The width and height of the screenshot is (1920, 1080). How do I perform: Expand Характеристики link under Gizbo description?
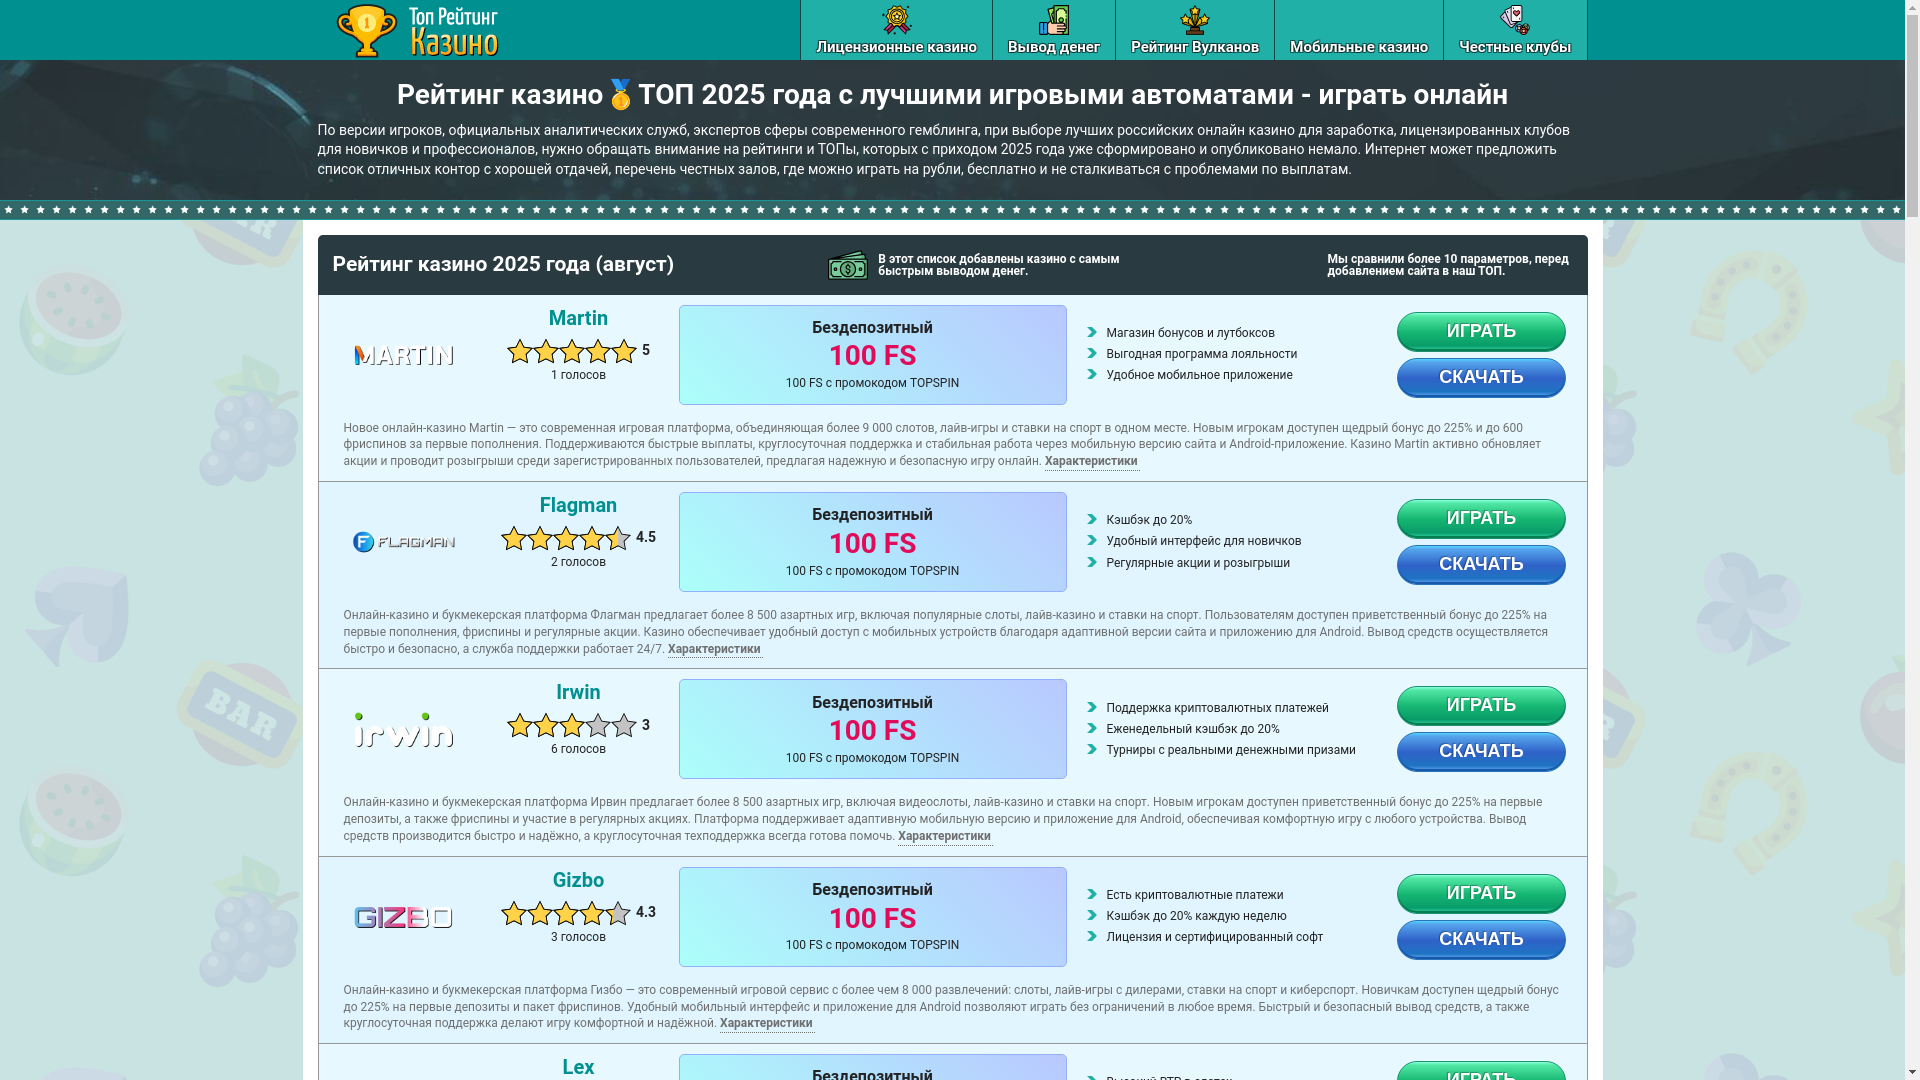pos(766,1024)
